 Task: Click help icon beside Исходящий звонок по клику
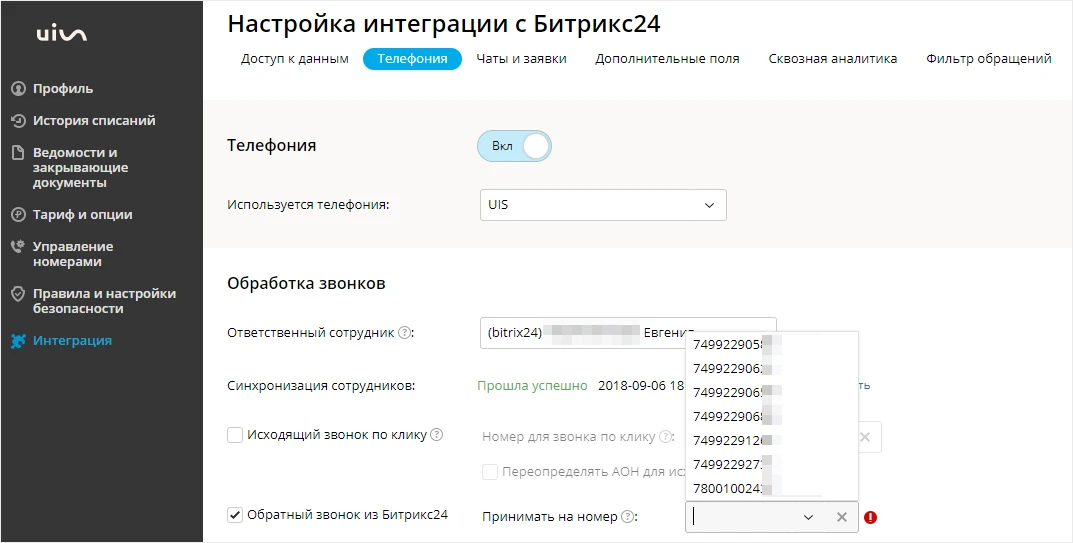point(437,435)
